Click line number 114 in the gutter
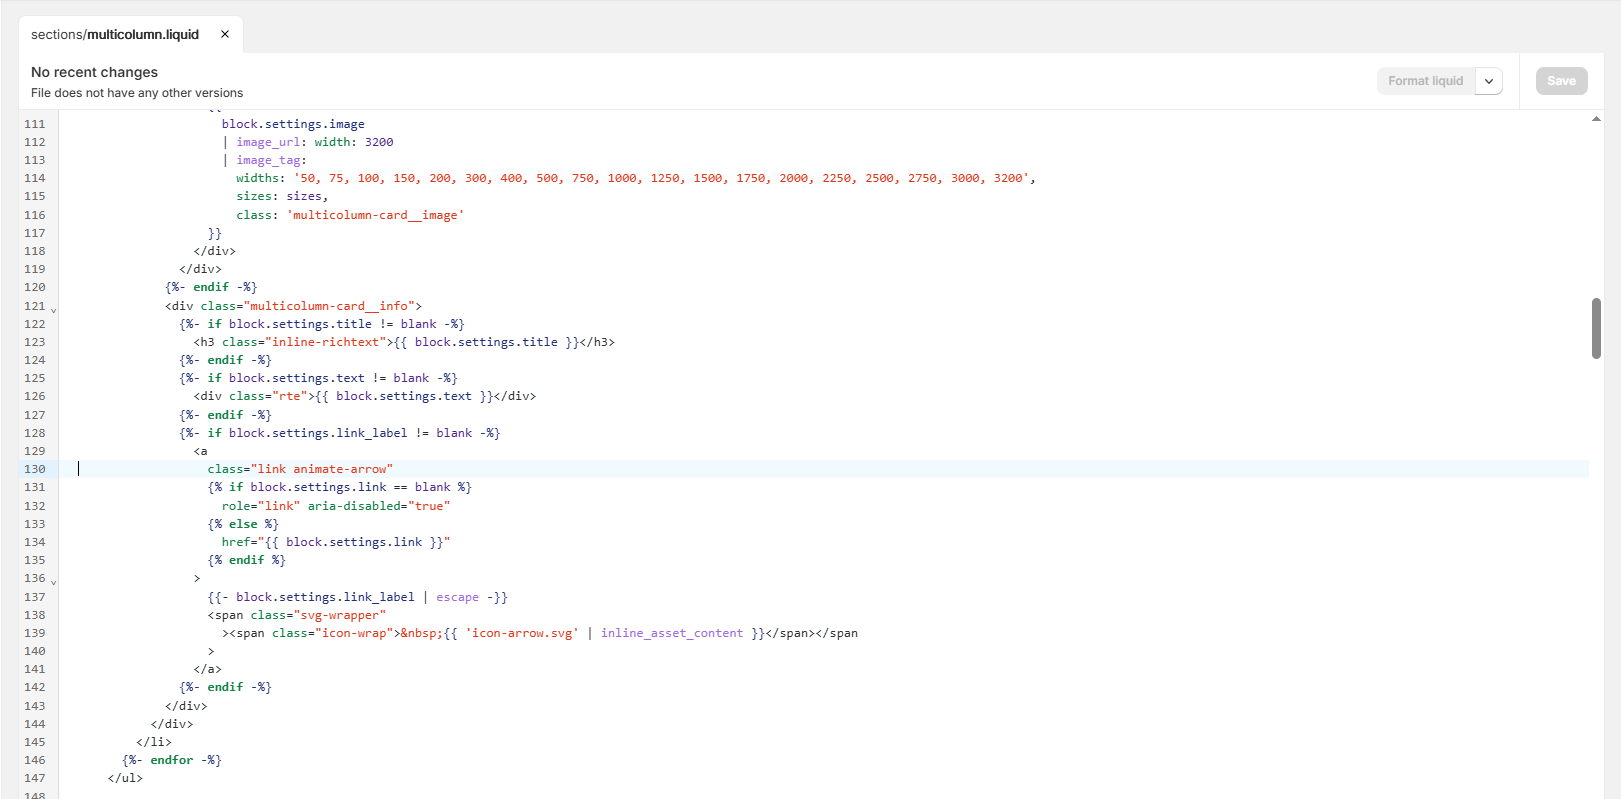The image size is (1621, 799). click(35, 178)
